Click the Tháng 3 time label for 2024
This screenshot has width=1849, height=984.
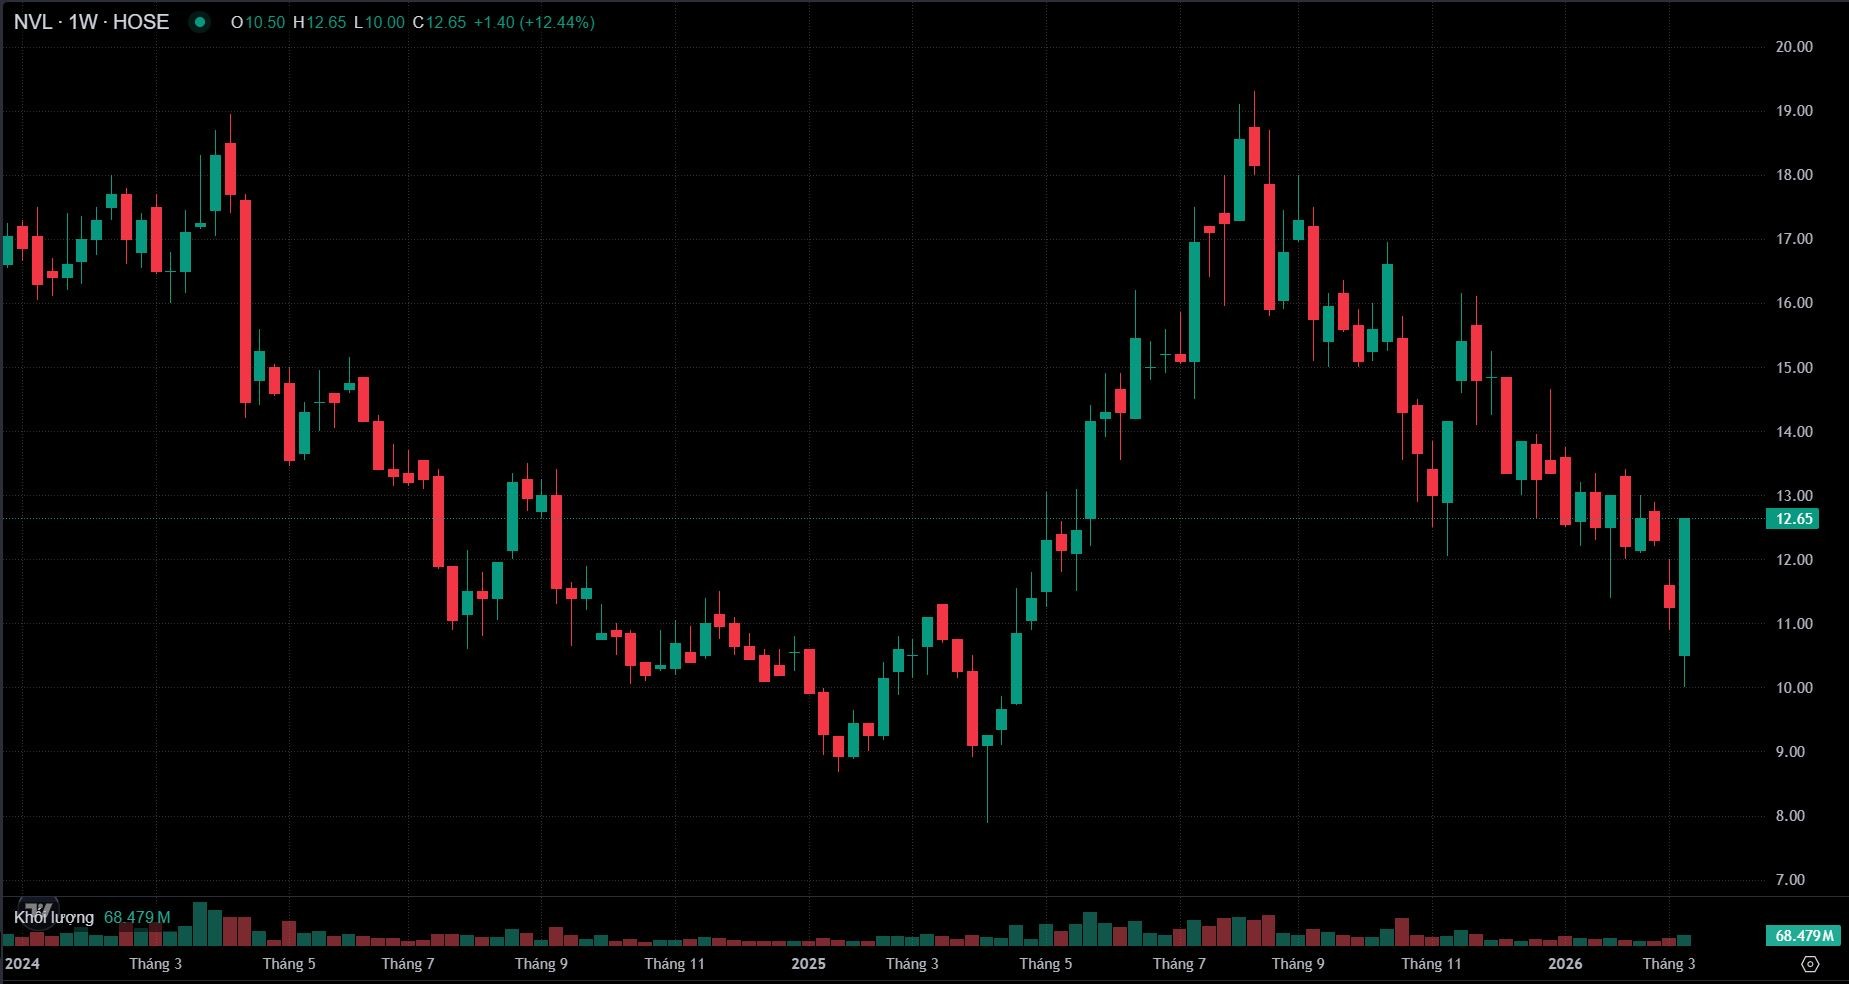point(156,964)
